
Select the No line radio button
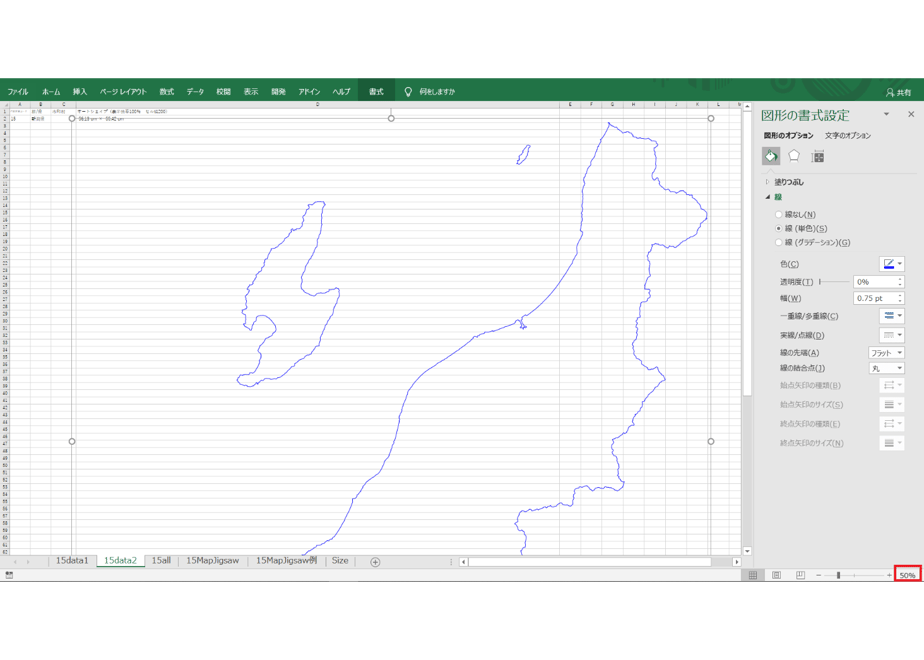(778, 214)
